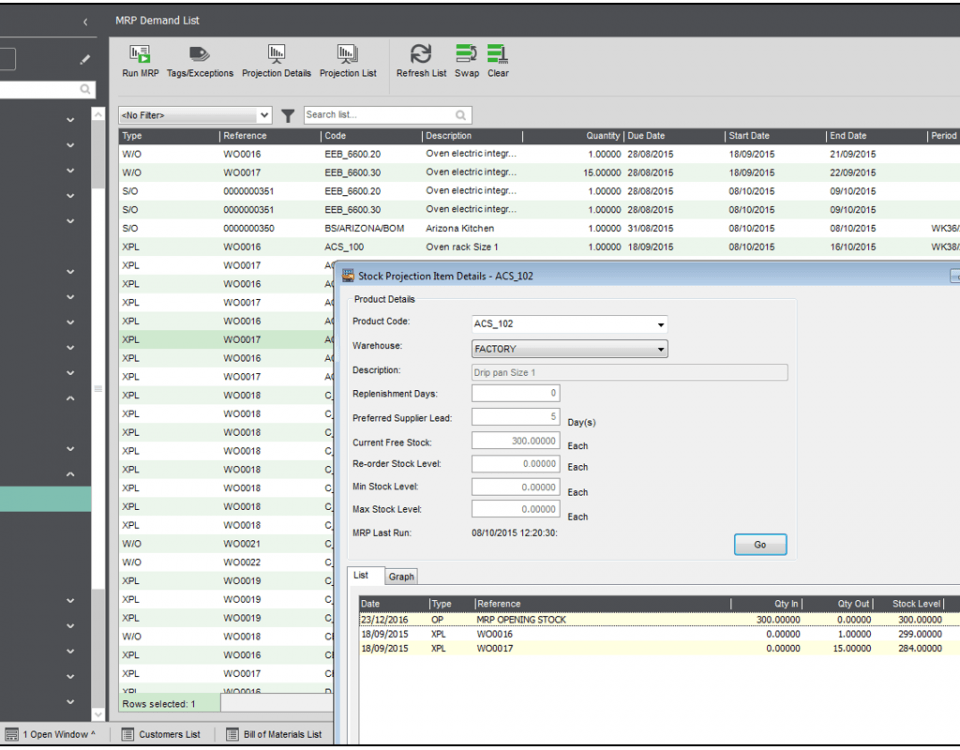
Task: Switch to the Graph tab
Action: pos(401,577)
